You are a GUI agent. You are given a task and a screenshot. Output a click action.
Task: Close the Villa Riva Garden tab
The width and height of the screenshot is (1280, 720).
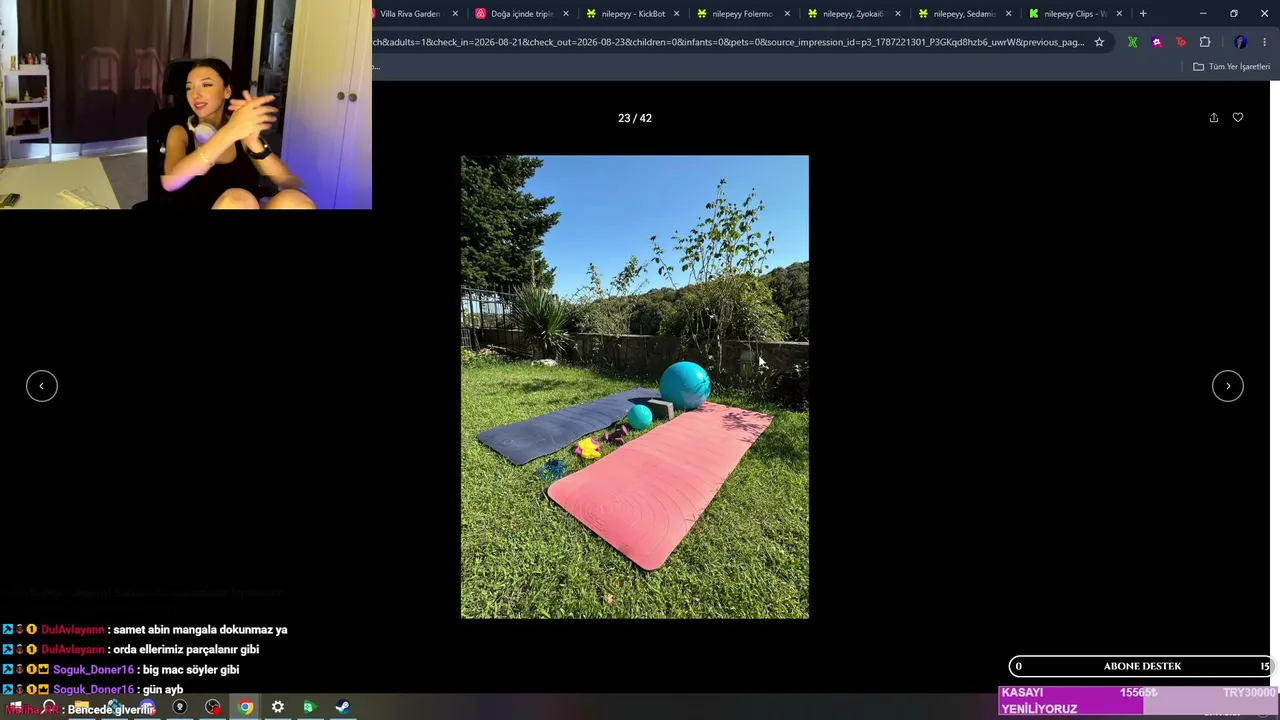pyautogui.click(x=455, y=14)
